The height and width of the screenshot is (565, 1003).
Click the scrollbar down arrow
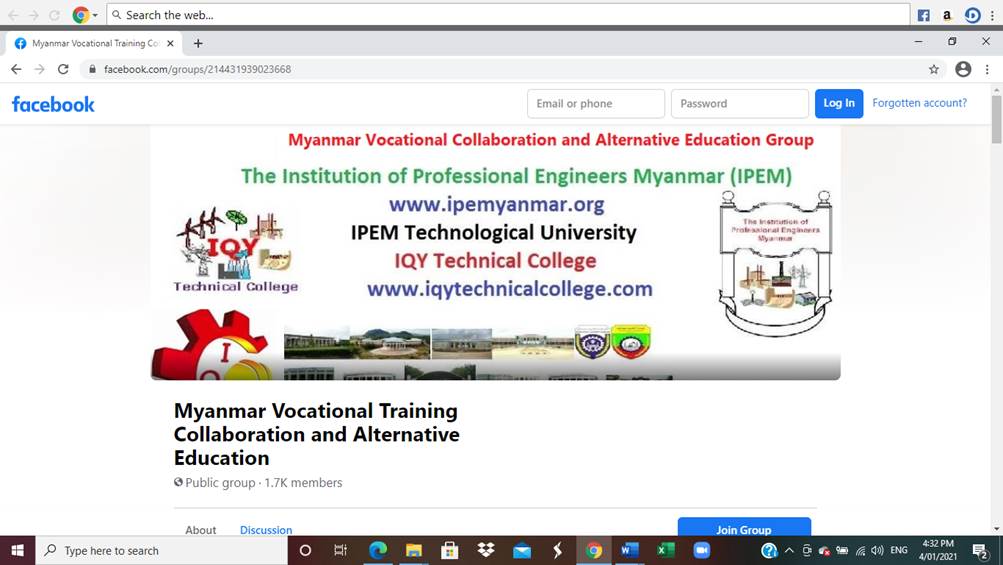pyautogui.click(x=997, y=529)
